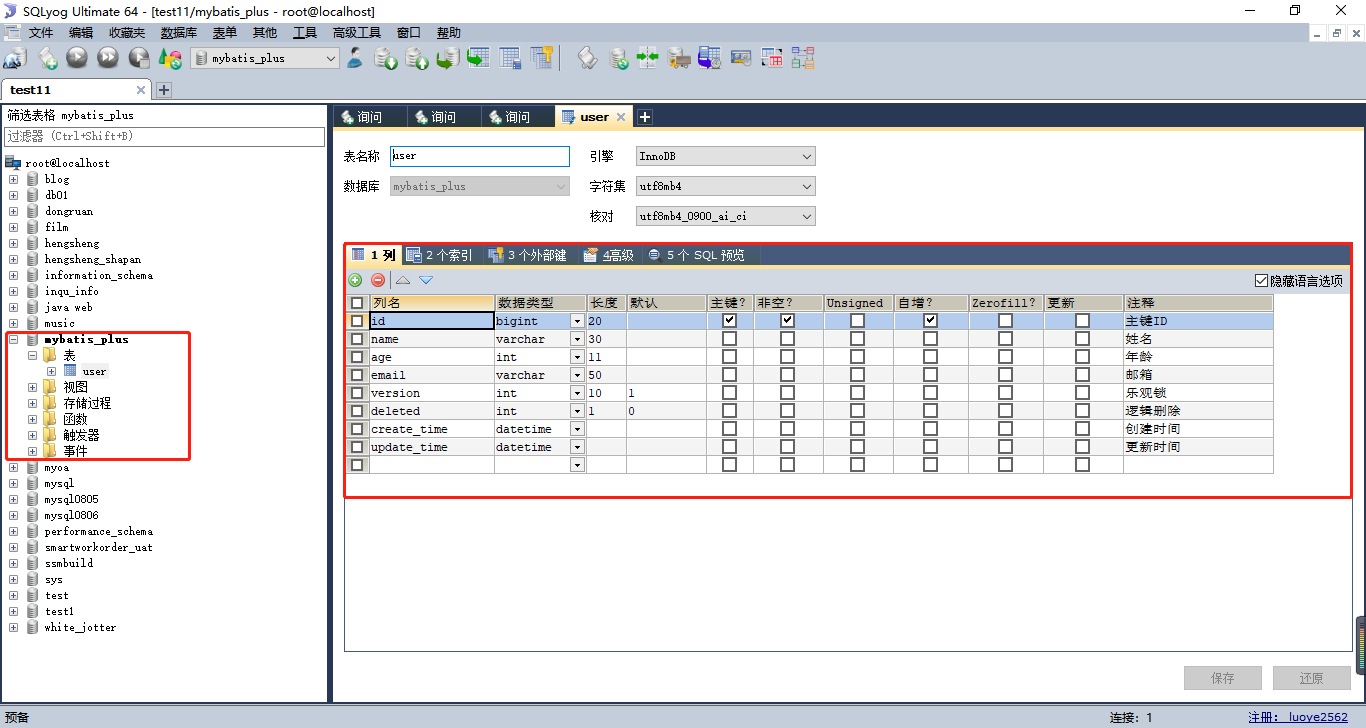Click the execute SQL script icon

coord(447,58)
